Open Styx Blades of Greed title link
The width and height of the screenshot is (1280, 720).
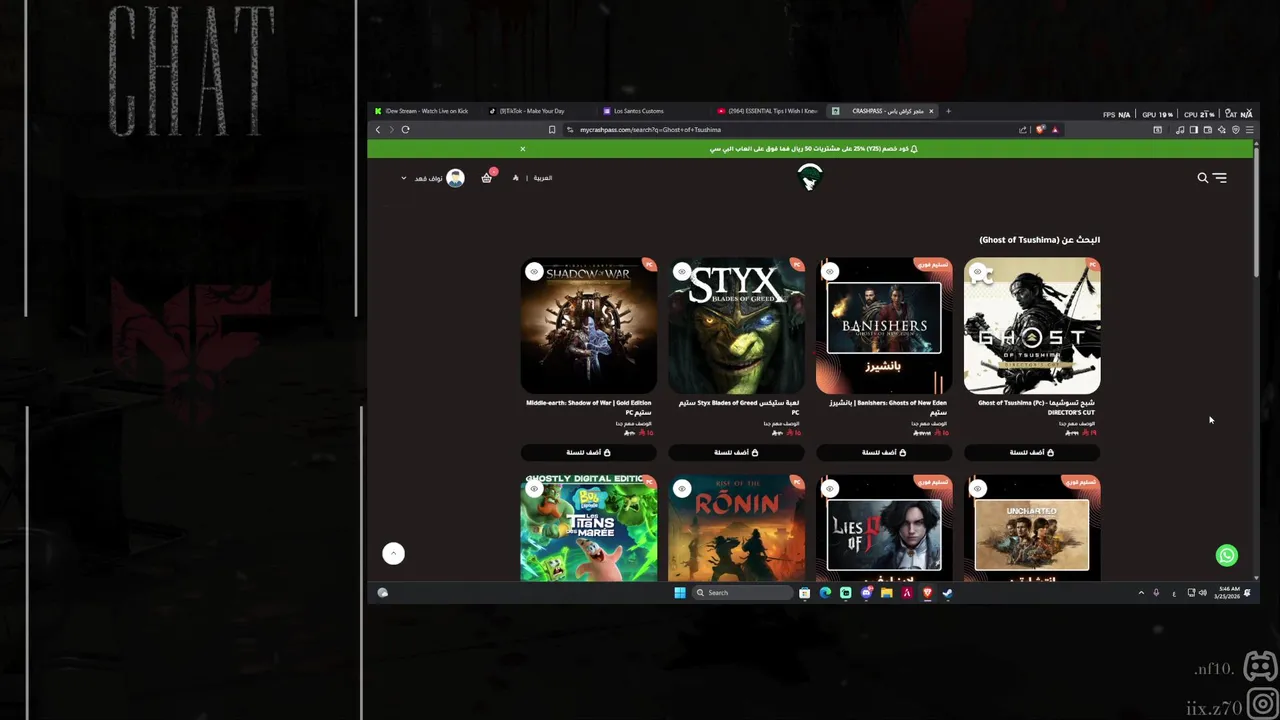(x=739, y=407)
